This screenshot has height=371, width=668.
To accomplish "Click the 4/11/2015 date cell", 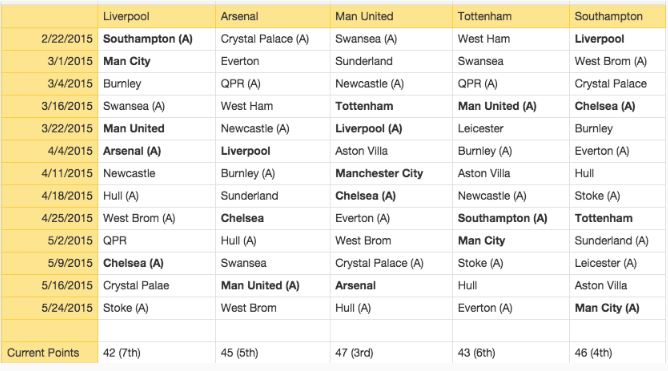I will pos(49,173).
